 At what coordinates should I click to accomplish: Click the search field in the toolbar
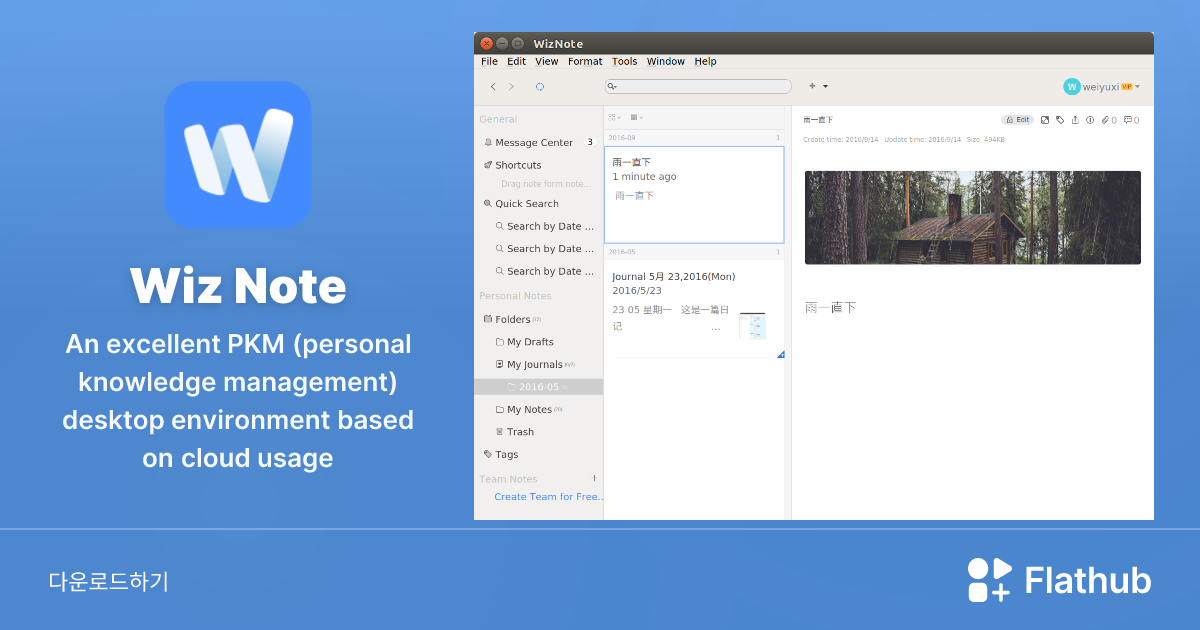(697, 86)
